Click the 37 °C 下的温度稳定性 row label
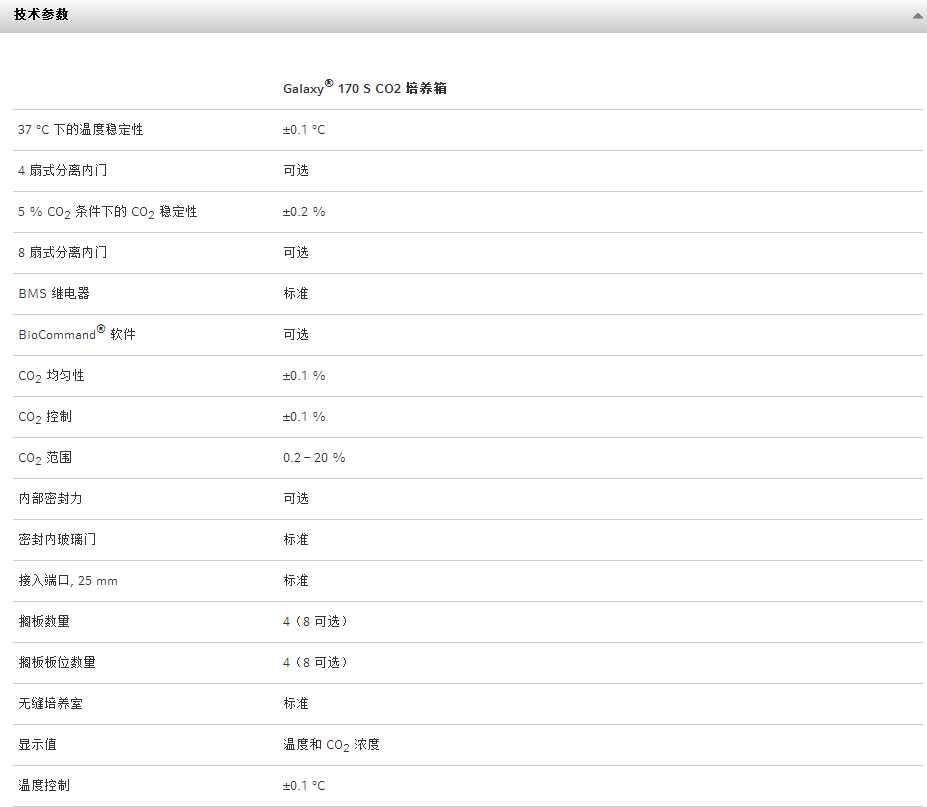The width and height of the screenshot is (927, 807). [x=81, y=130]
